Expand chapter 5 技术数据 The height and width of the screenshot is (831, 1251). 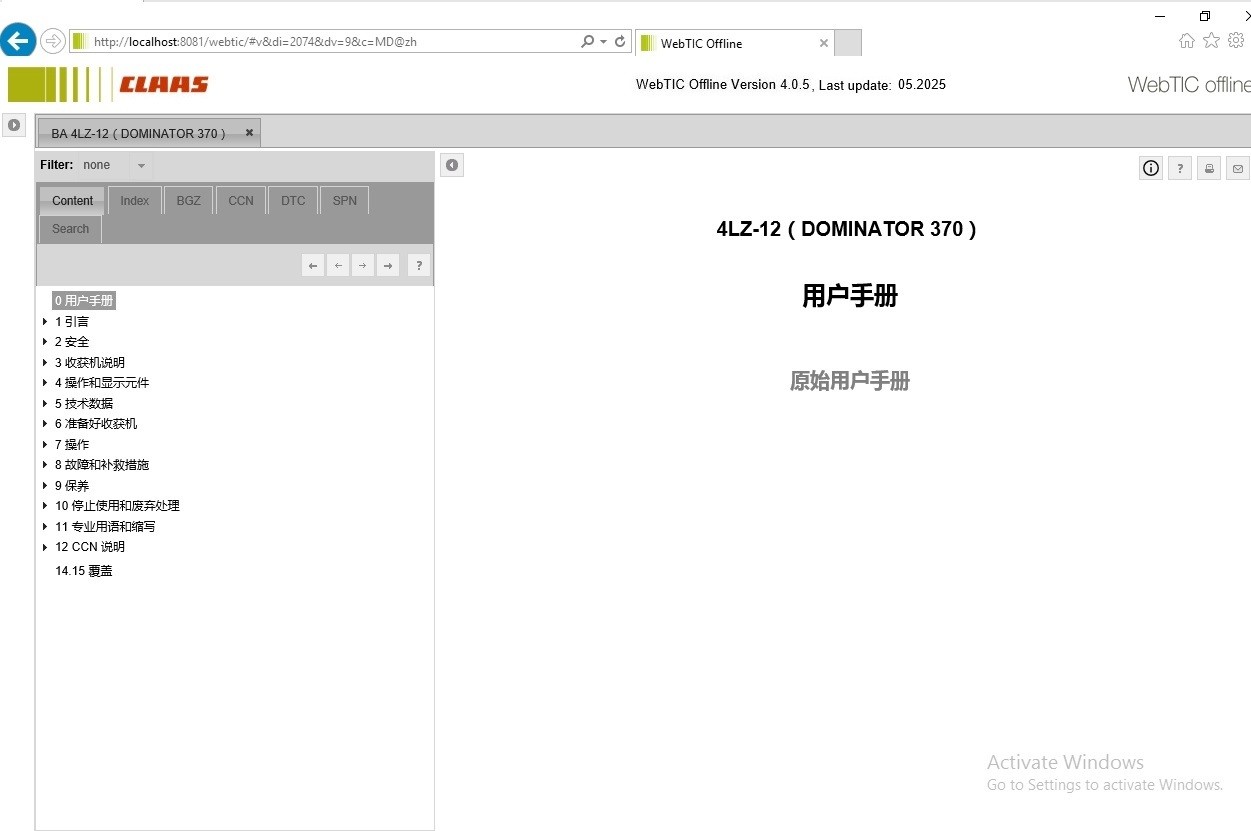click(45, 404)
